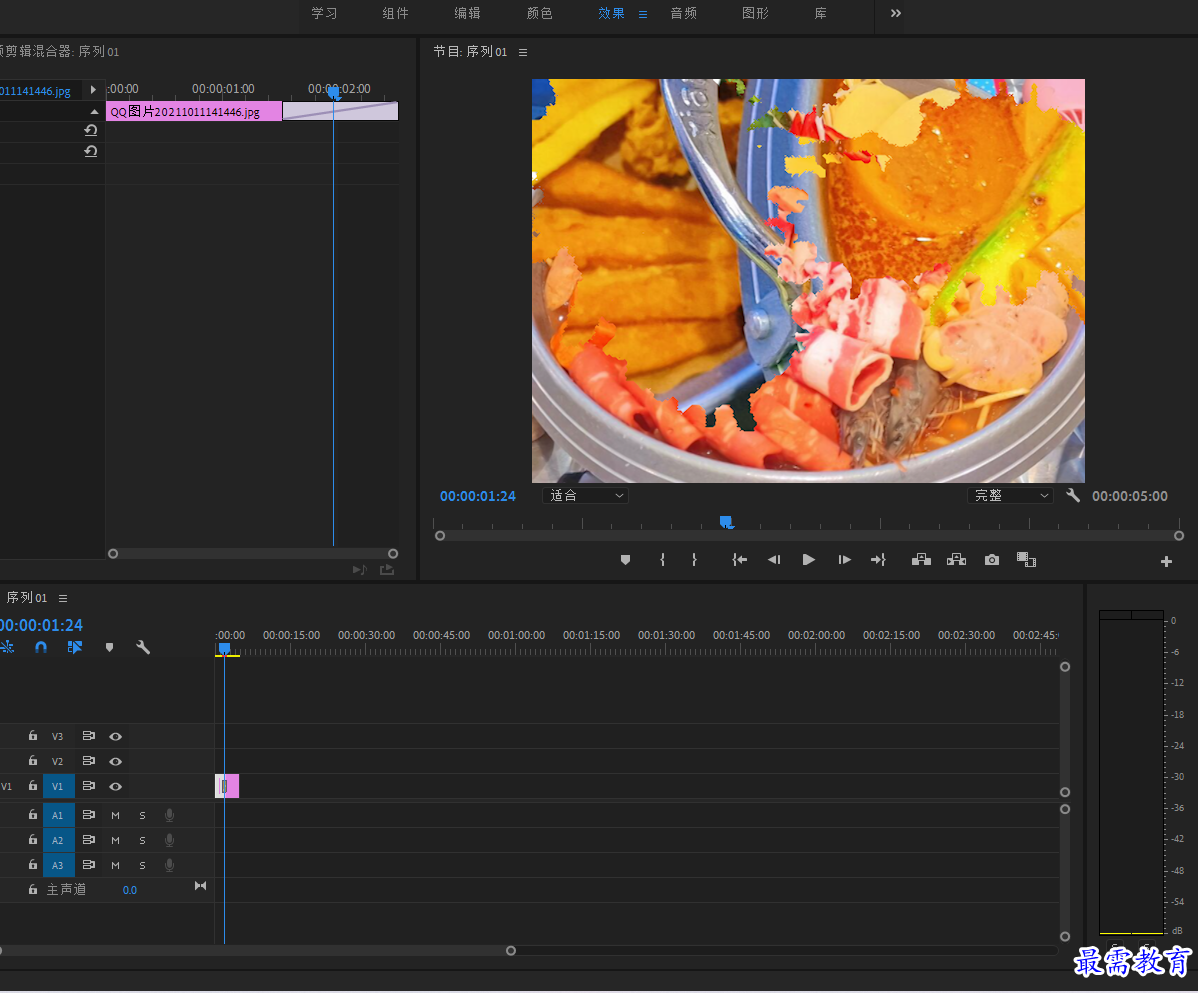Click program monitor timecode 00:00:01:24

pos(478,496)
